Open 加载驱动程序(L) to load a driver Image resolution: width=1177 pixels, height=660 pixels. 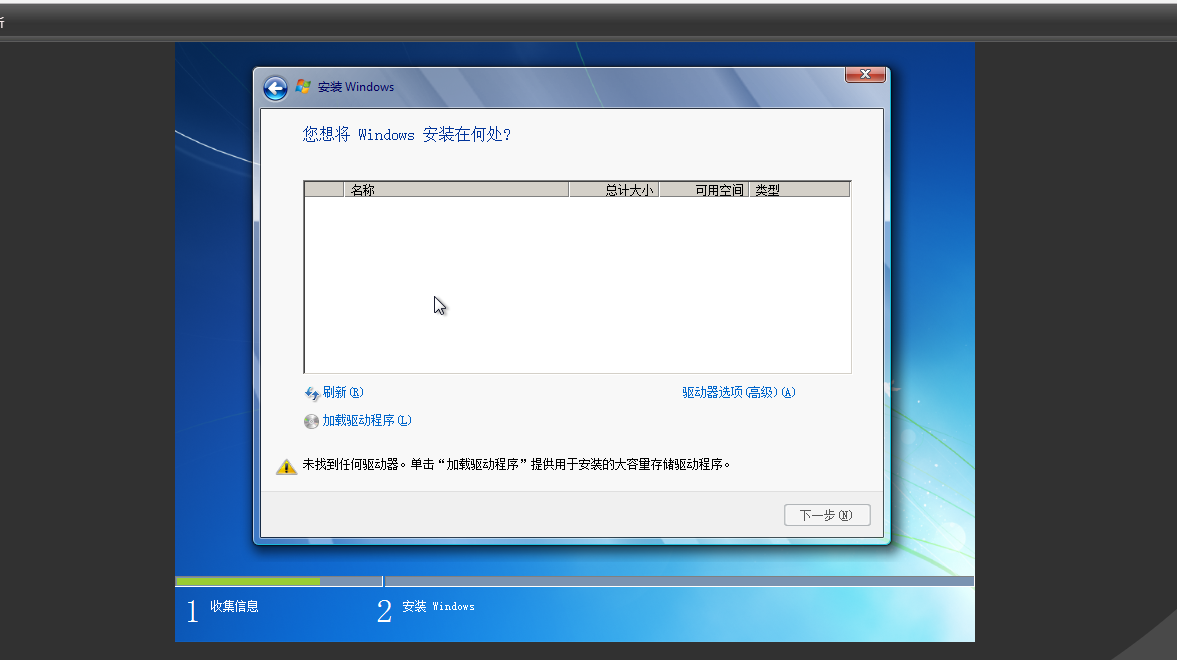click(x=367, y=420)
